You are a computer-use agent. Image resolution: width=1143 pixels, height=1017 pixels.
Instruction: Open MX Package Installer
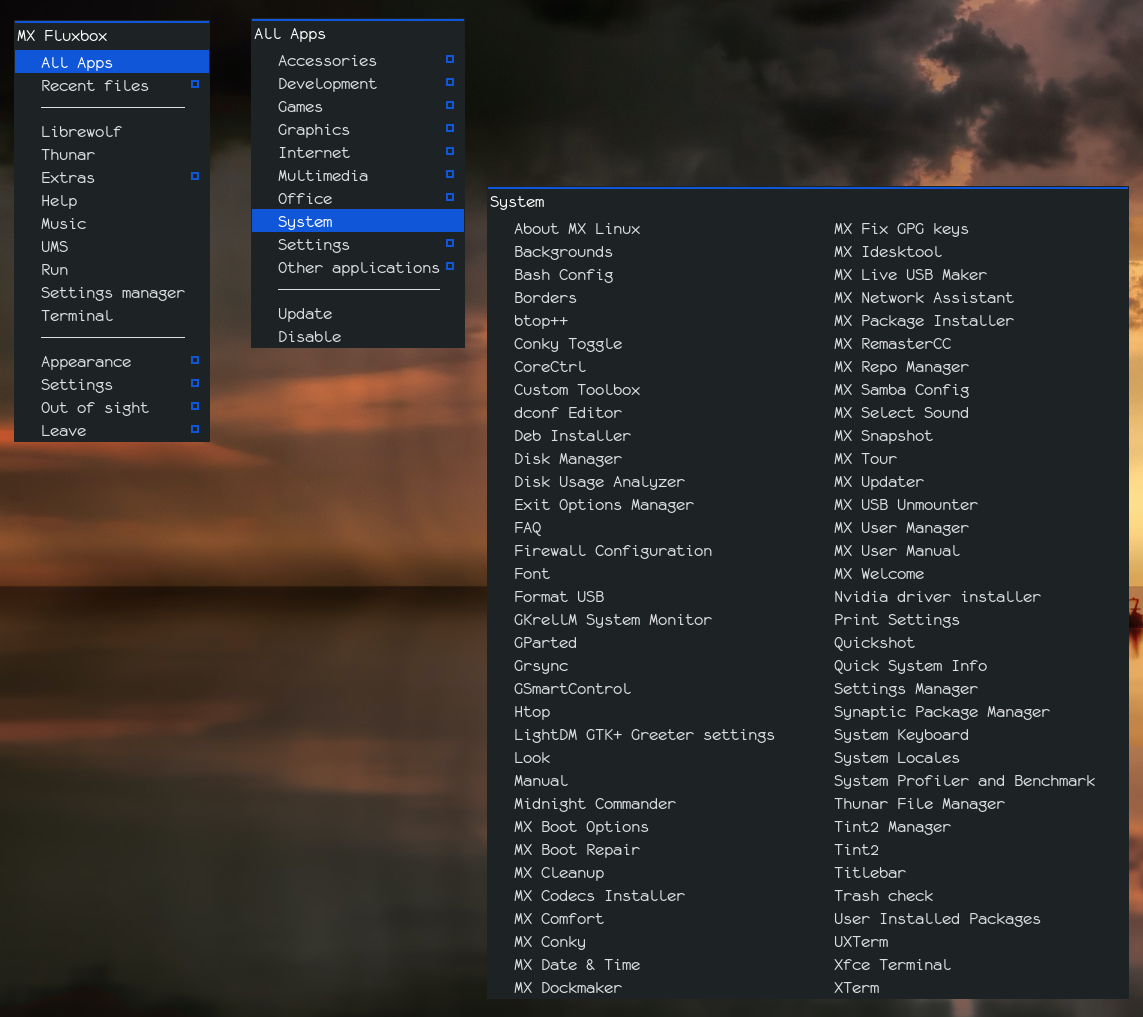[924, 321]
